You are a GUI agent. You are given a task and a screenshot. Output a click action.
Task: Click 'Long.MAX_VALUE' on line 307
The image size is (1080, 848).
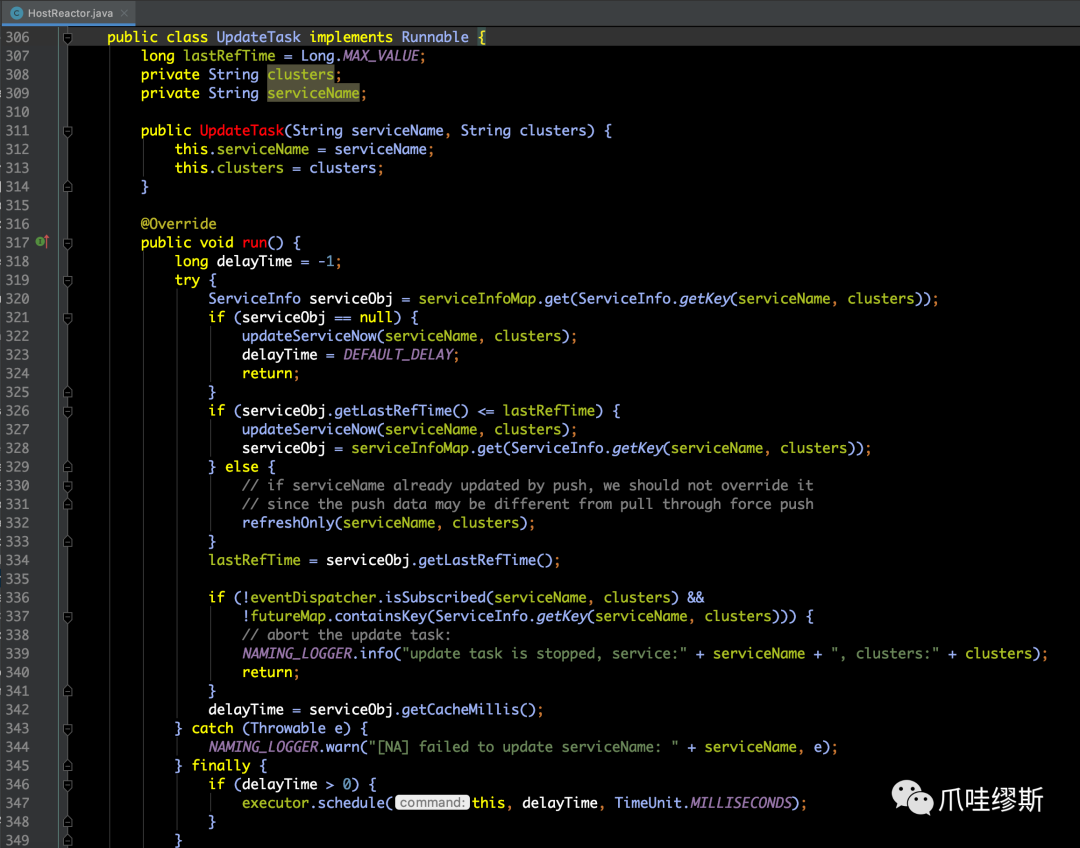pos(360,56)
